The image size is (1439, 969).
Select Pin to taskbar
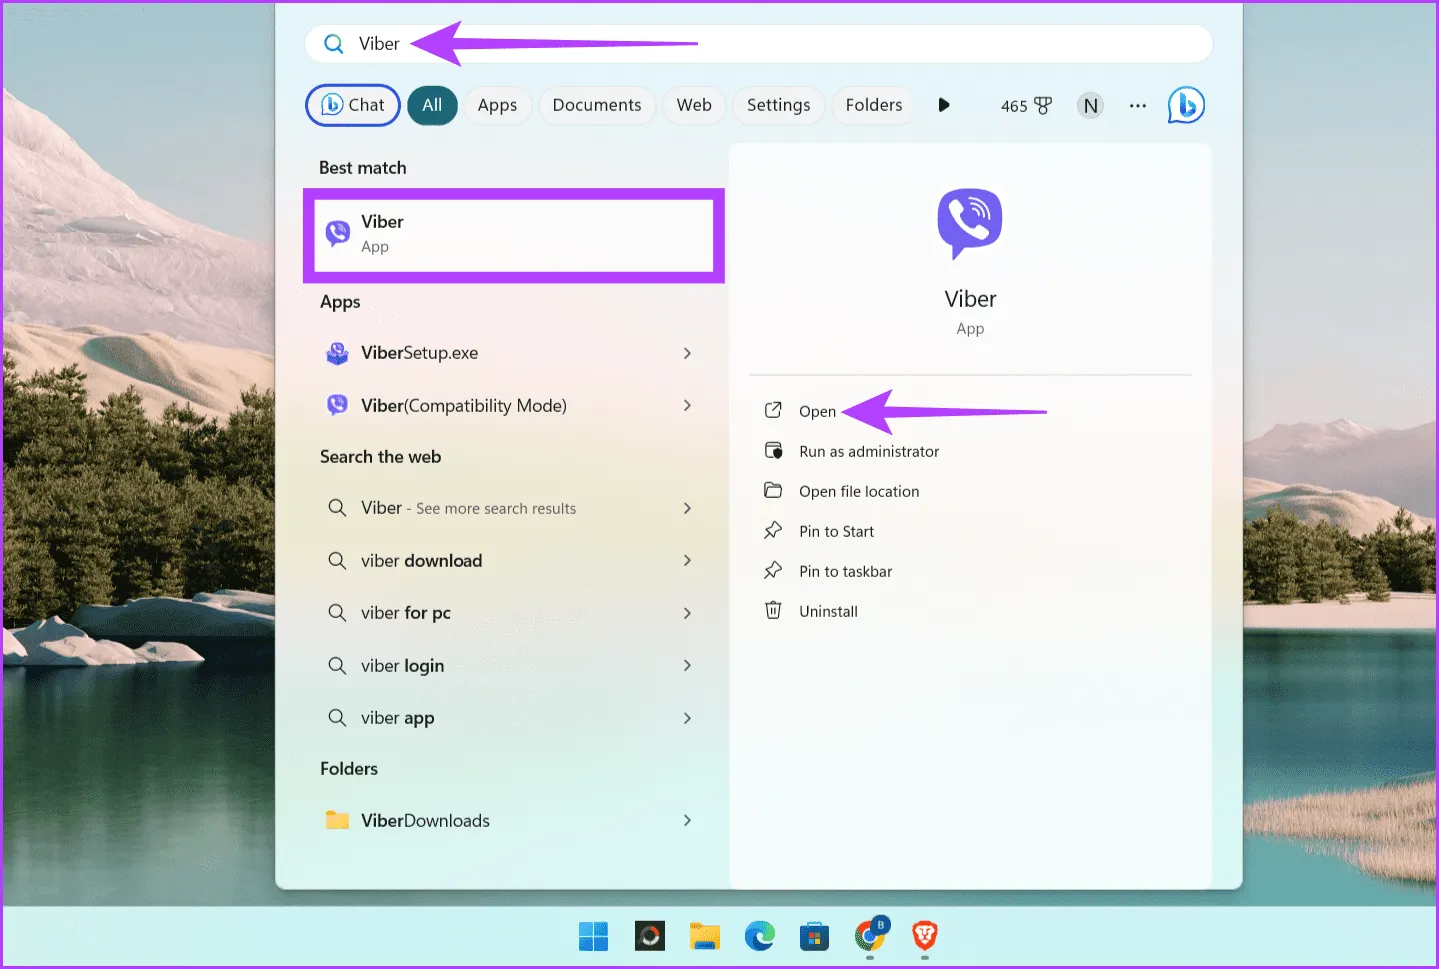click(x=845, y=571)
